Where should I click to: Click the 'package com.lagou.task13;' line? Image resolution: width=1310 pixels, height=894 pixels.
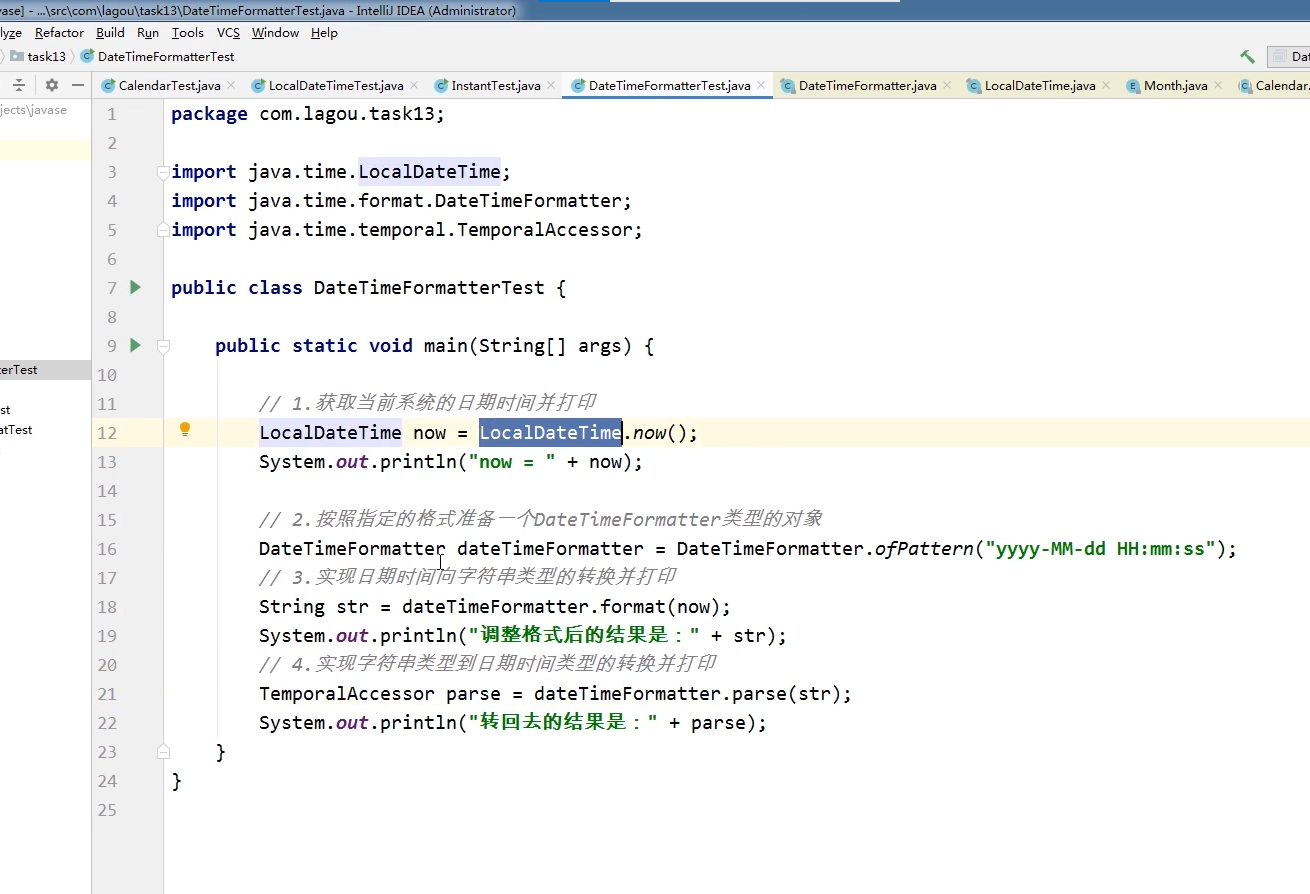[308, 114]
